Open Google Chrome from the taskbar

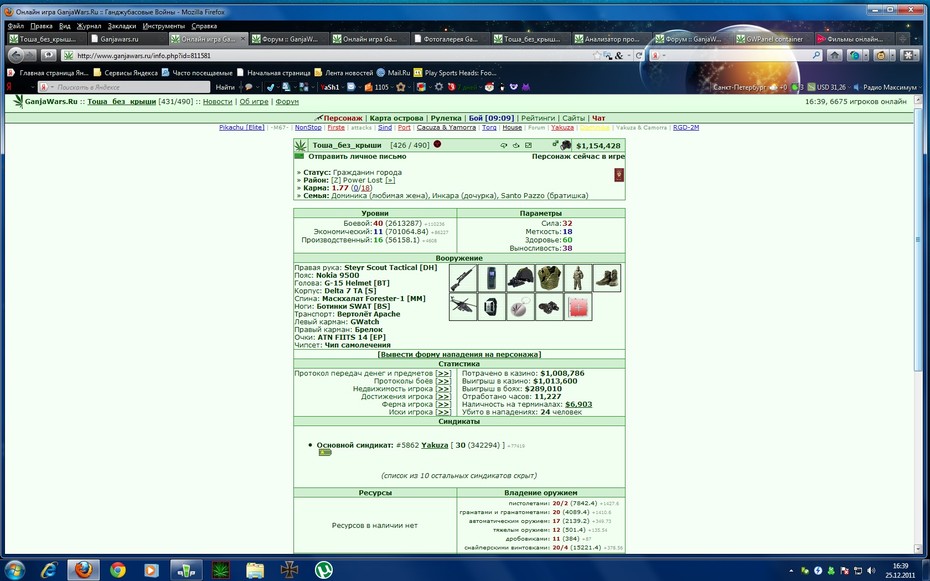(117, 570)
